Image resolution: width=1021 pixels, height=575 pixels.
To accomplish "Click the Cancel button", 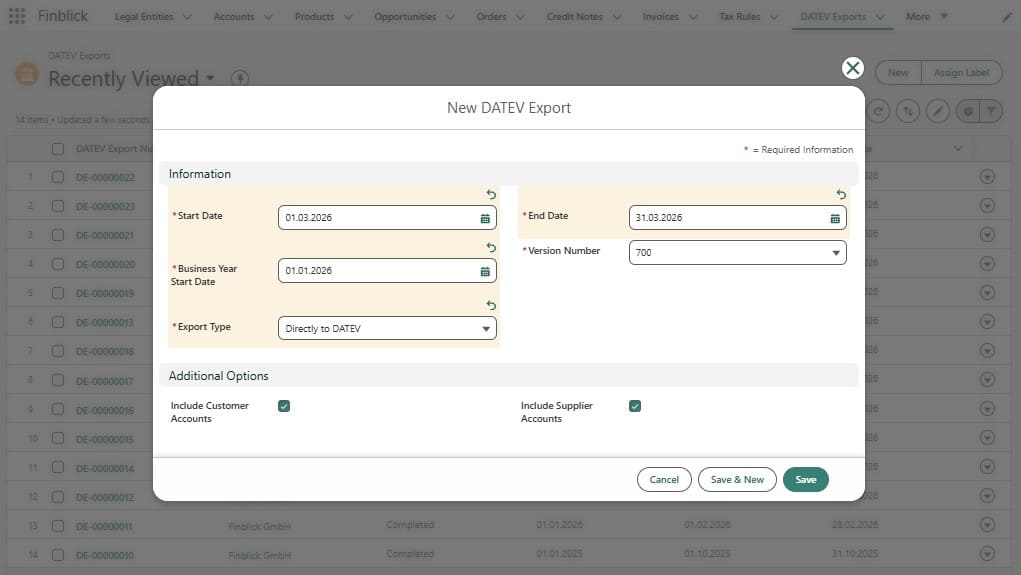I will click(x=664, y=479).
